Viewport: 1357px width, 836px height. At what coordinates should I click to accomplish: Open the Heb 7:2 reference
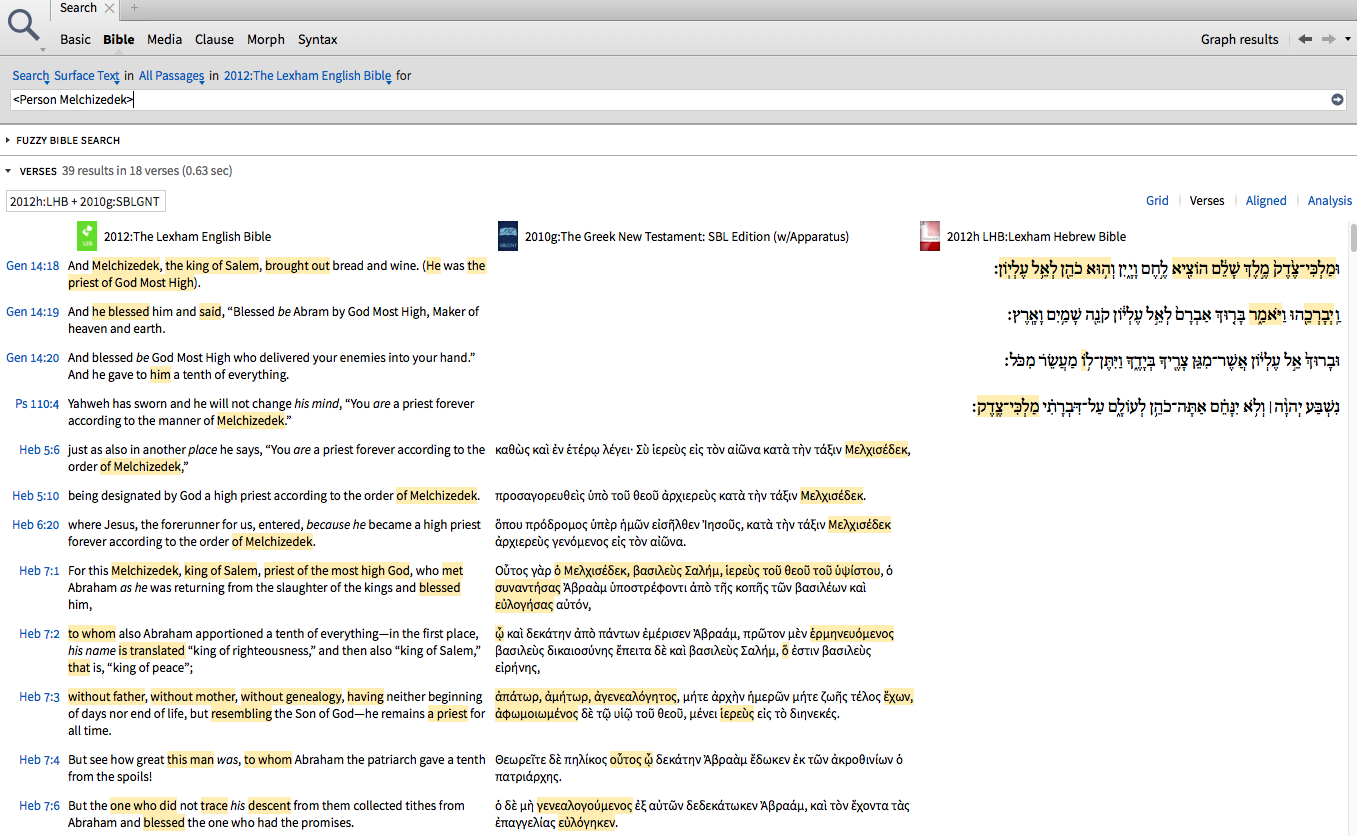39,634
